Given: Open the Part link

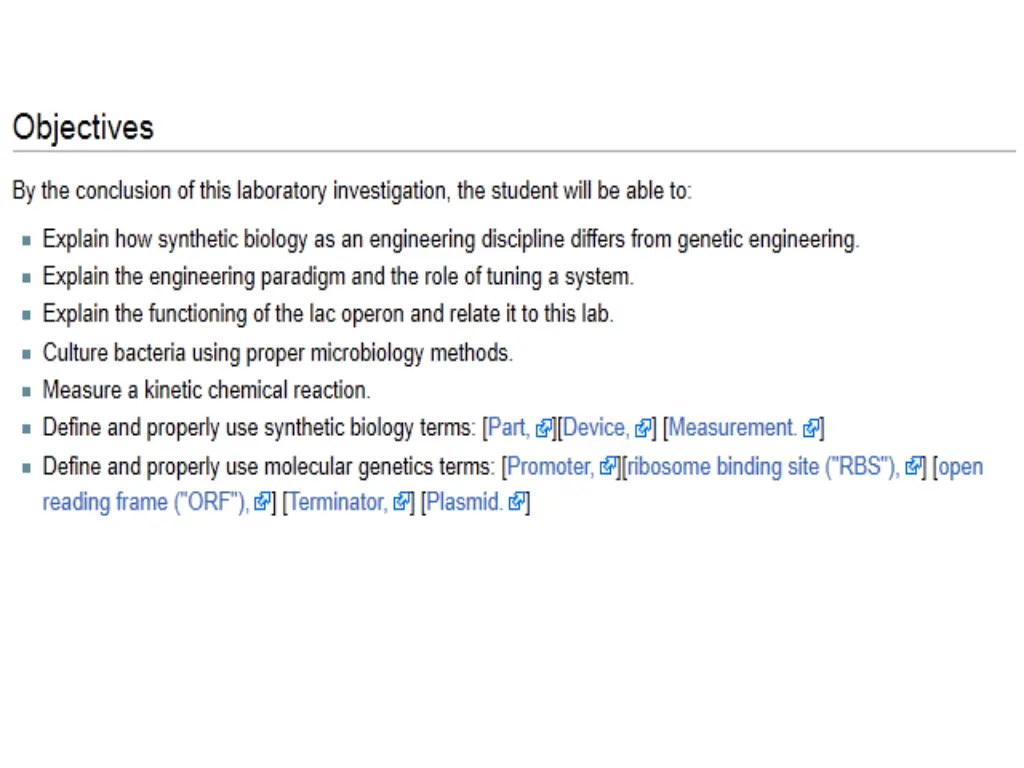Looking at the screenshot, I should tap(509, 428).
